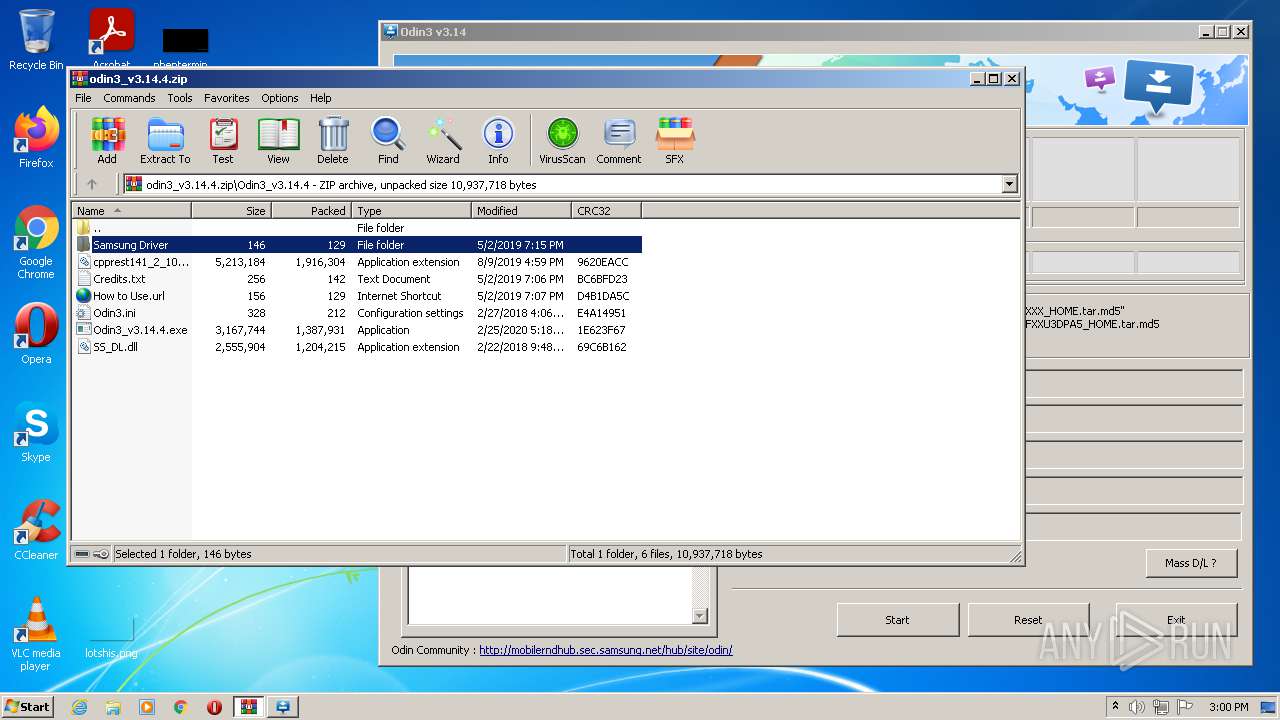Image resolution: width=1280 pixels, height=720 pixels.
Task: Open the Favorites menu
Action: [x=227, y=98]
